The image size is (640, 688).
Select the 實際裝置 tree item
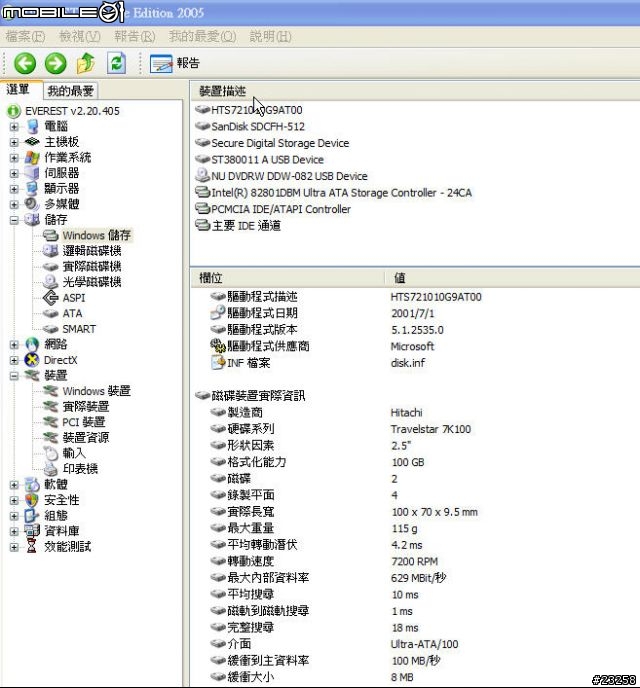86,406
